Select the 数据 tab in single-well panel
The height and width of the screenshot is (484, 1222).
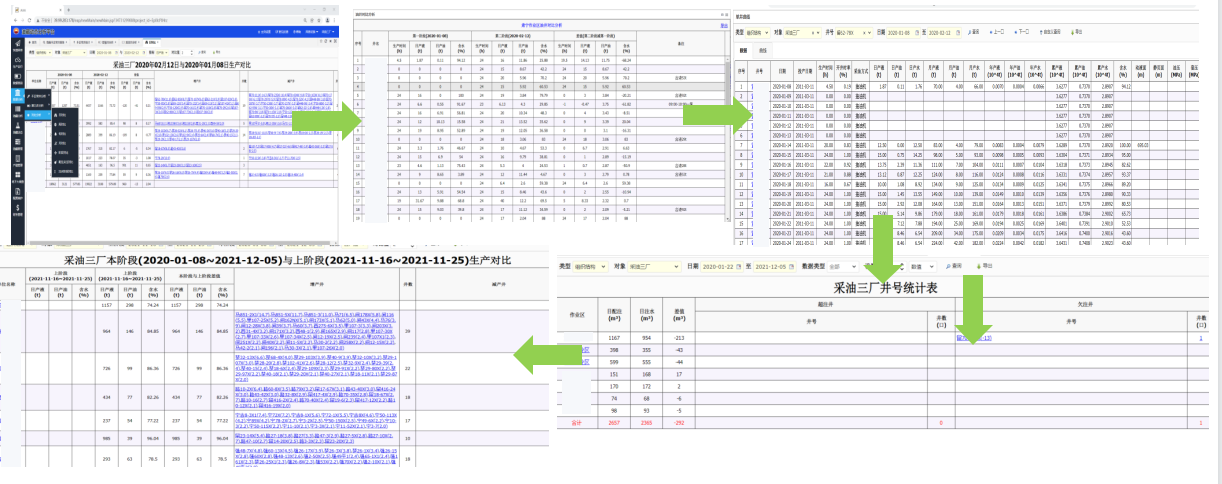744,49
